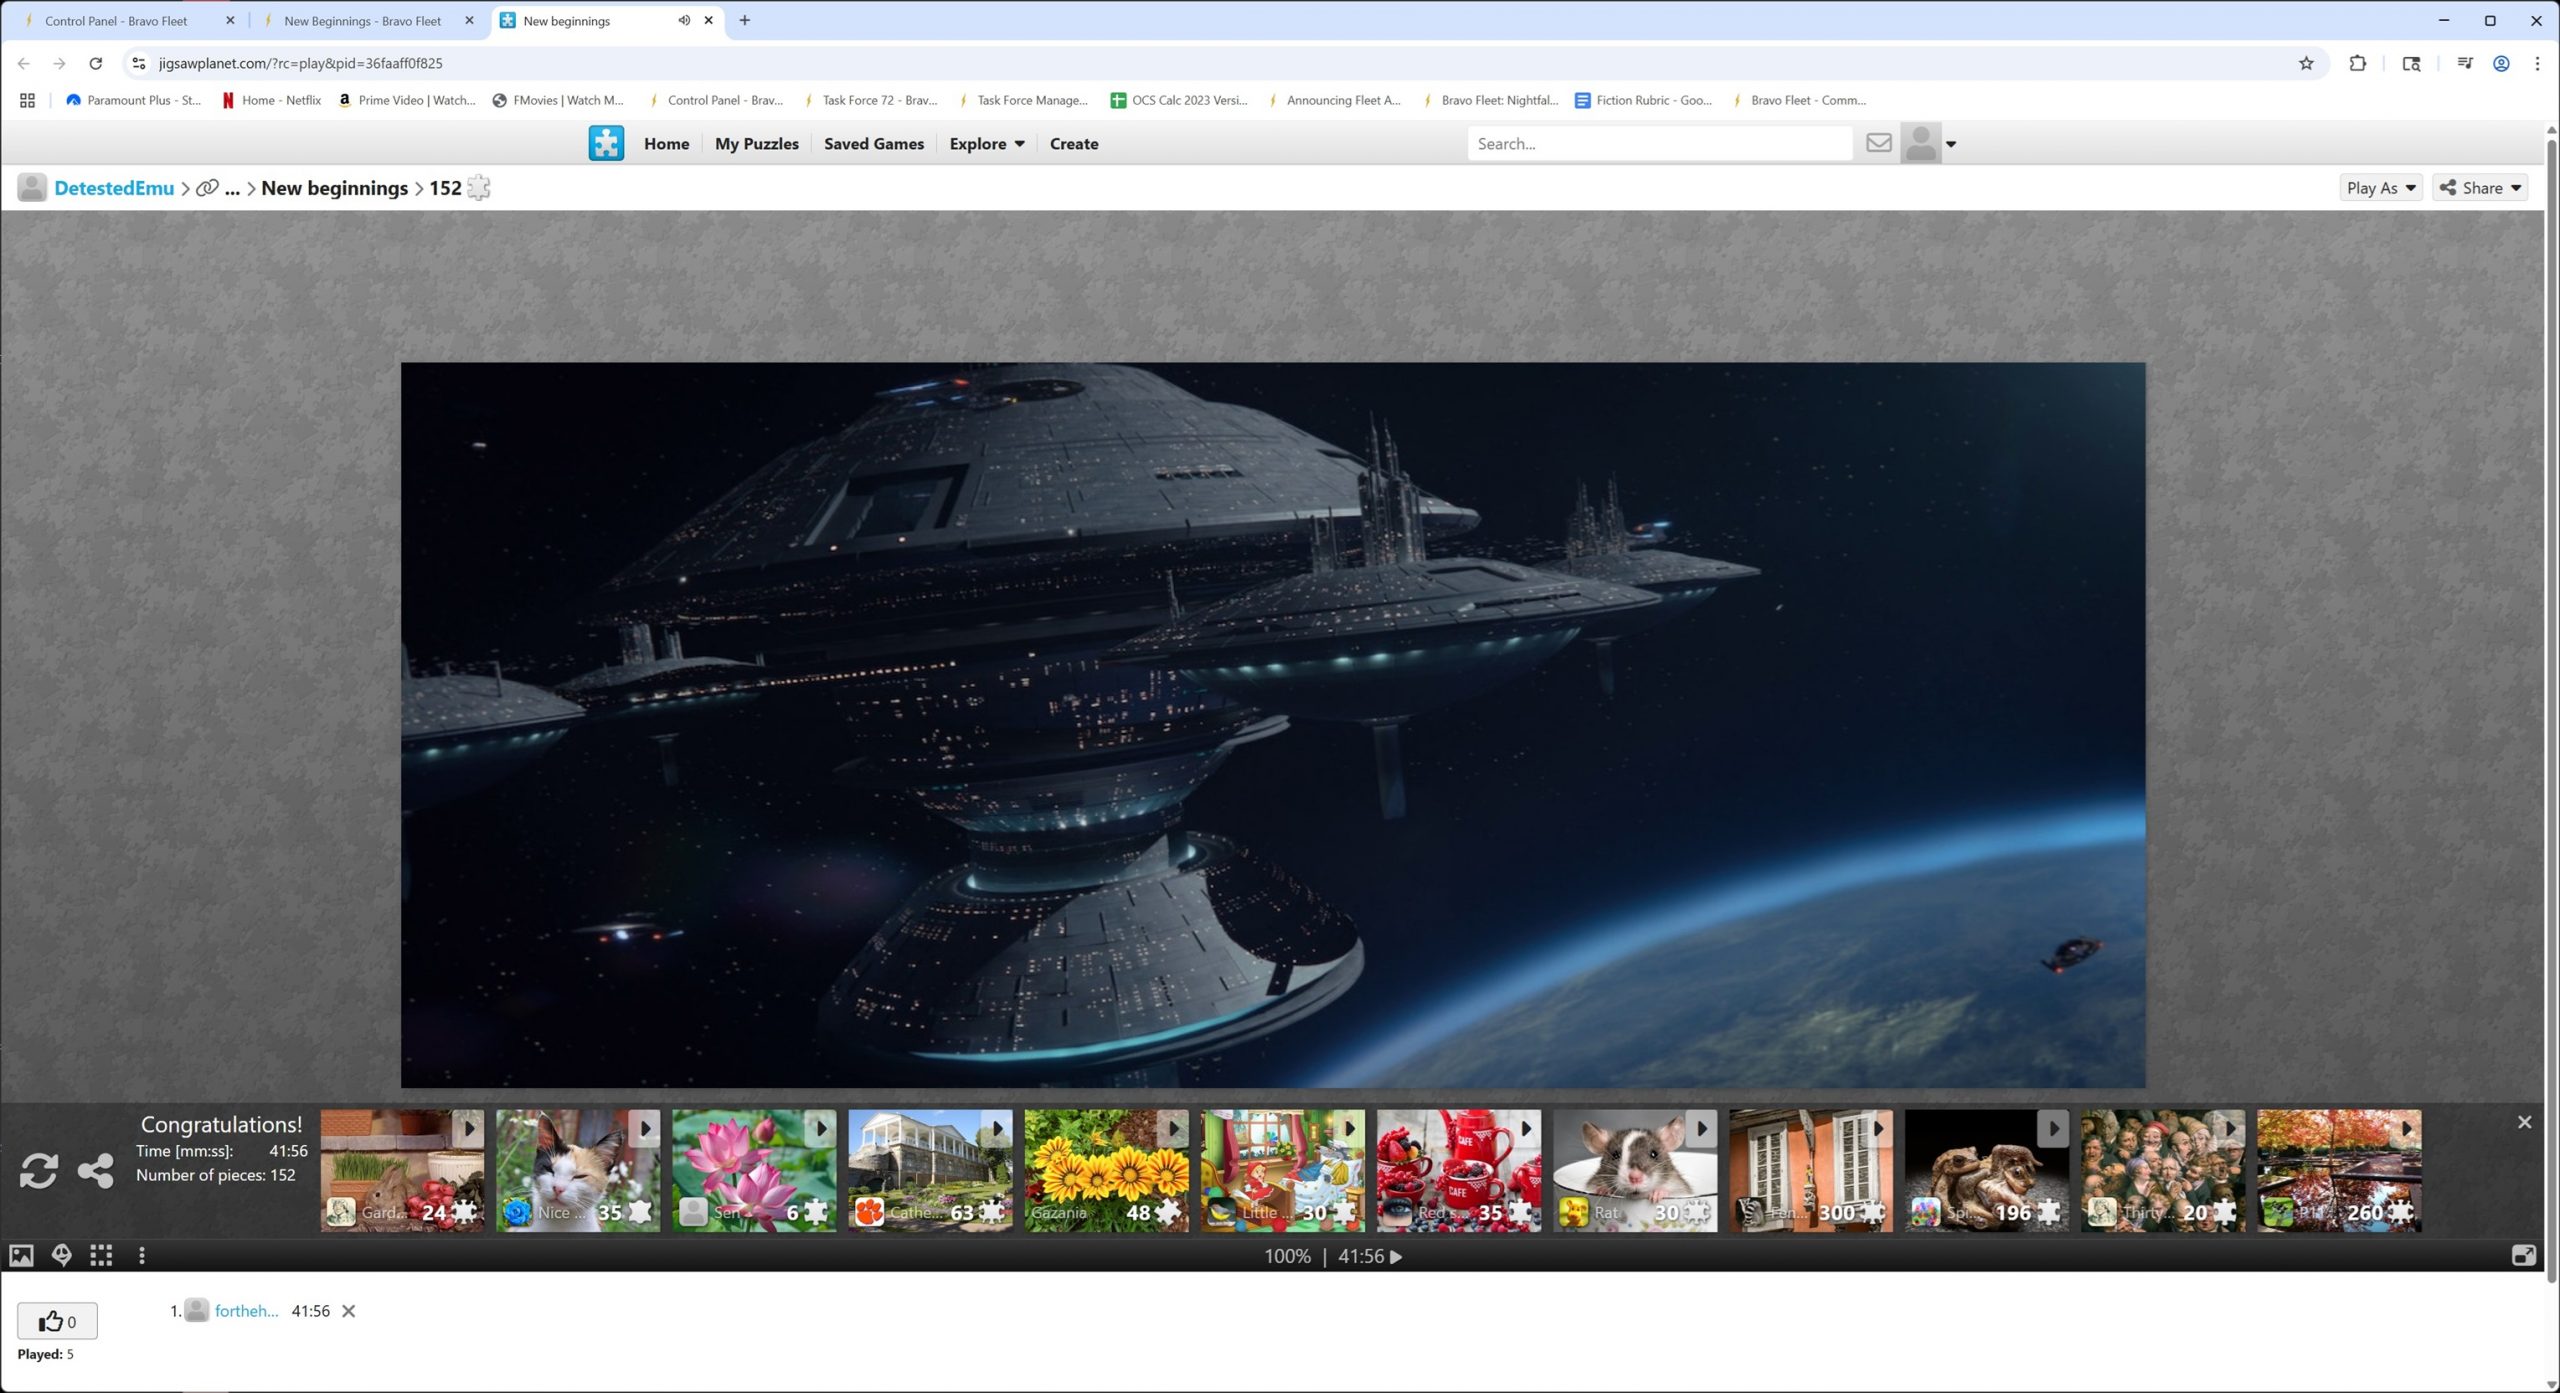The height and width of the screenshot is (1393, 2560).
Task: Open the browser extensions puzzle icon
Action: pos(2357,63)
